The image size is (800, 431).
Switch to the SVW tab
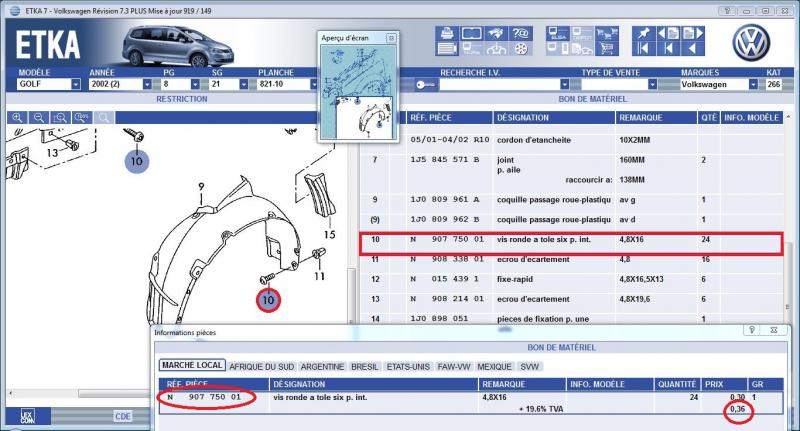coord(530,367)
